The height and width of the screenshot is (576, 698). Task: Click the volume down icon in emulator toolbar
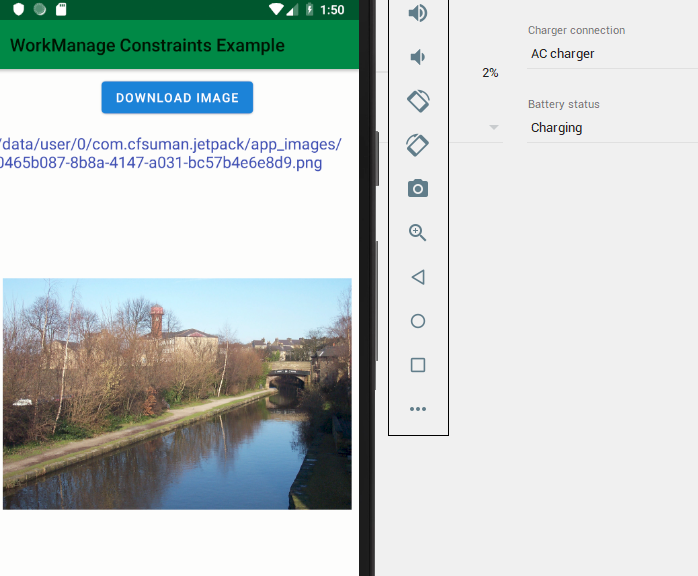tap(417, 57)
